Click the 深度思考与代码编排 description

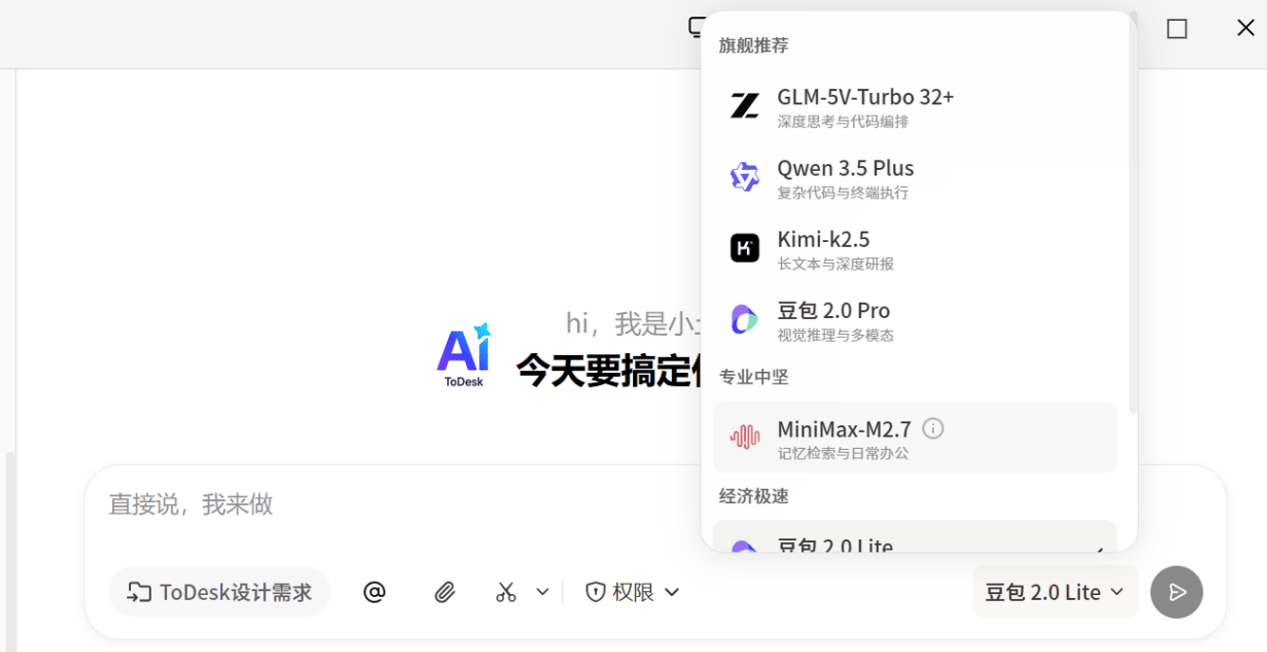[x=843, y=122]
